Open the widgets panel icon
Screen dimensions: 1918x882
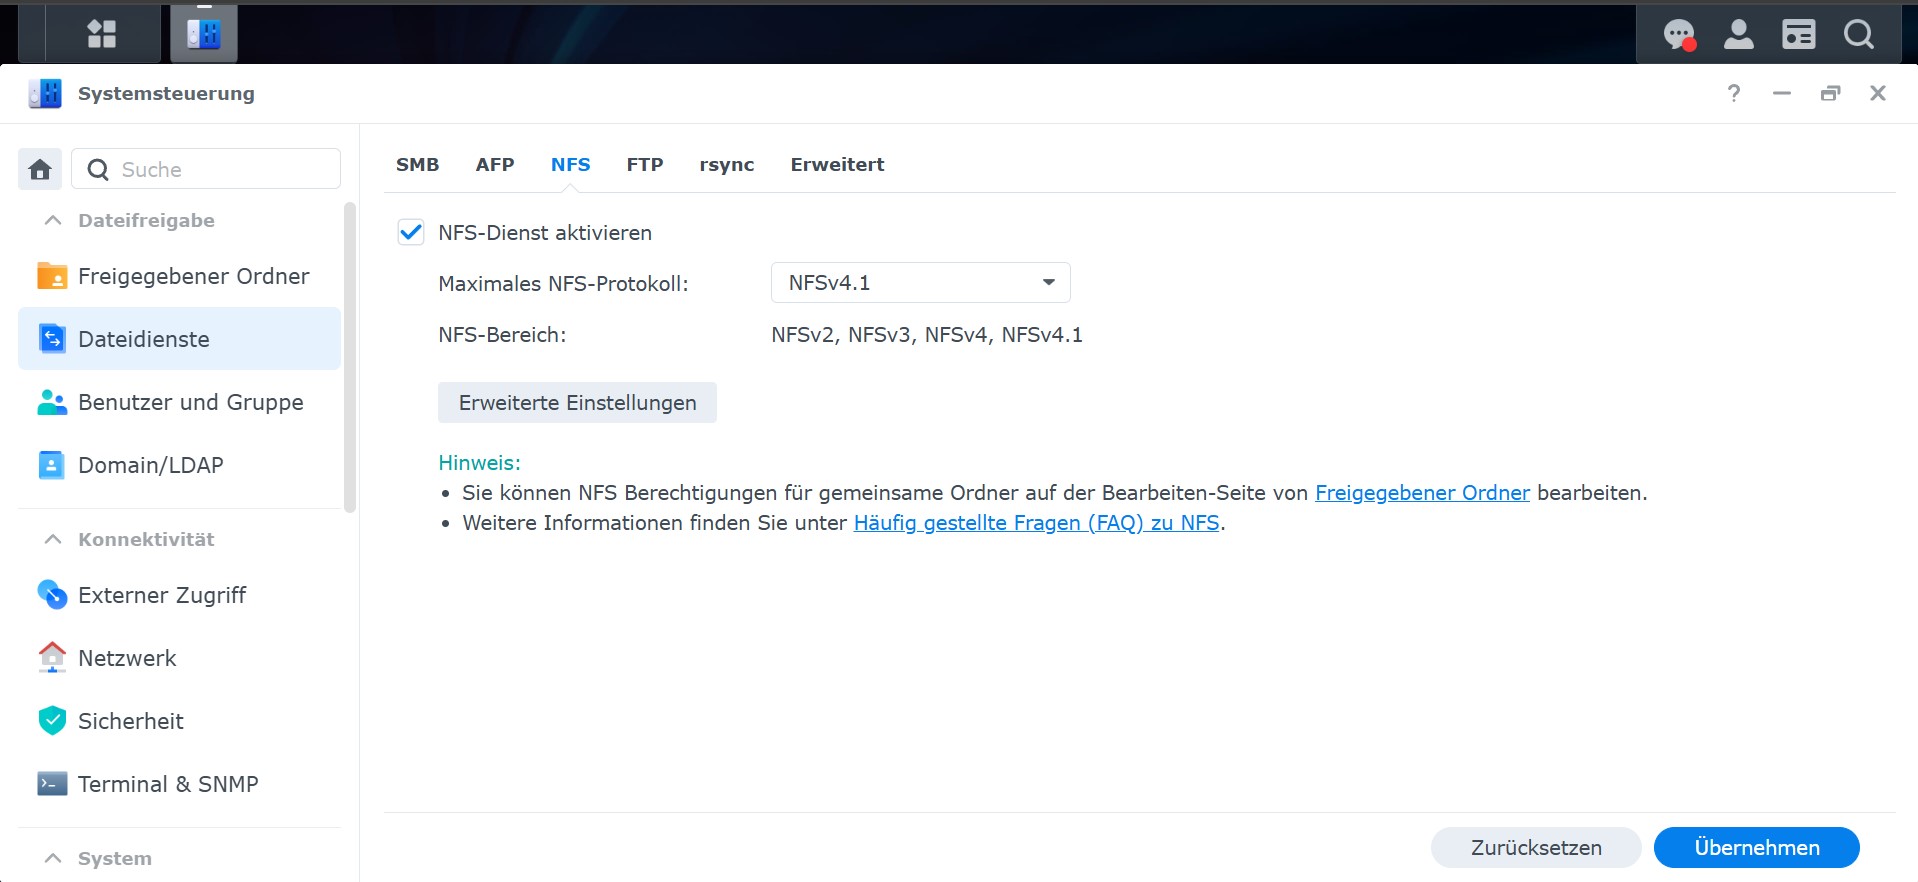(1799, 35)
